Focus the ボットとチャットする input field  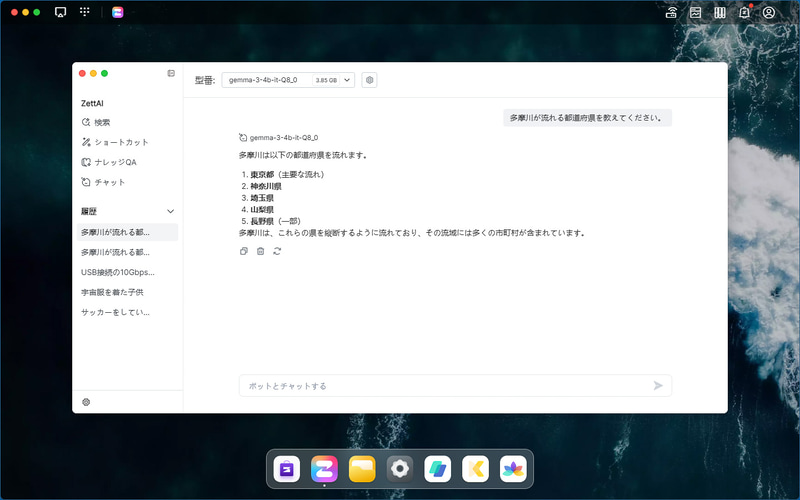455,386
